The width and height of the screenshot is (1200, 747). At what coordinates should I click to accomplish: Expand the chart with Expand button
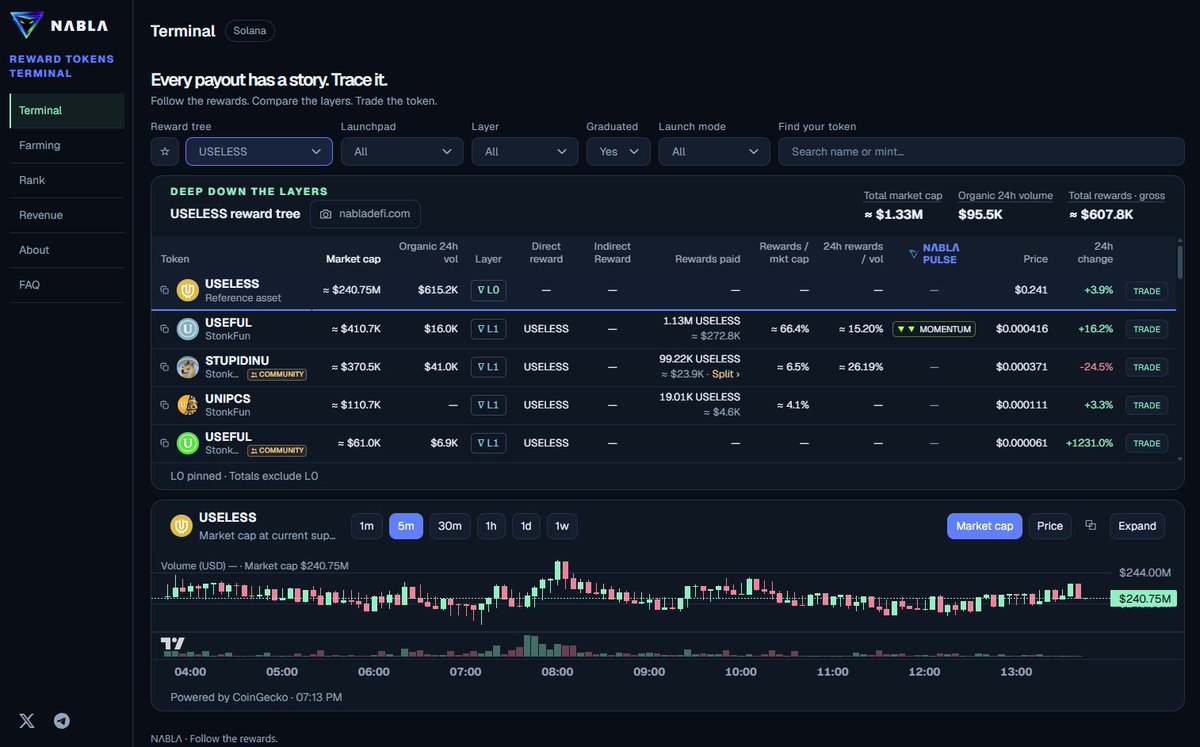point(1137,526)
